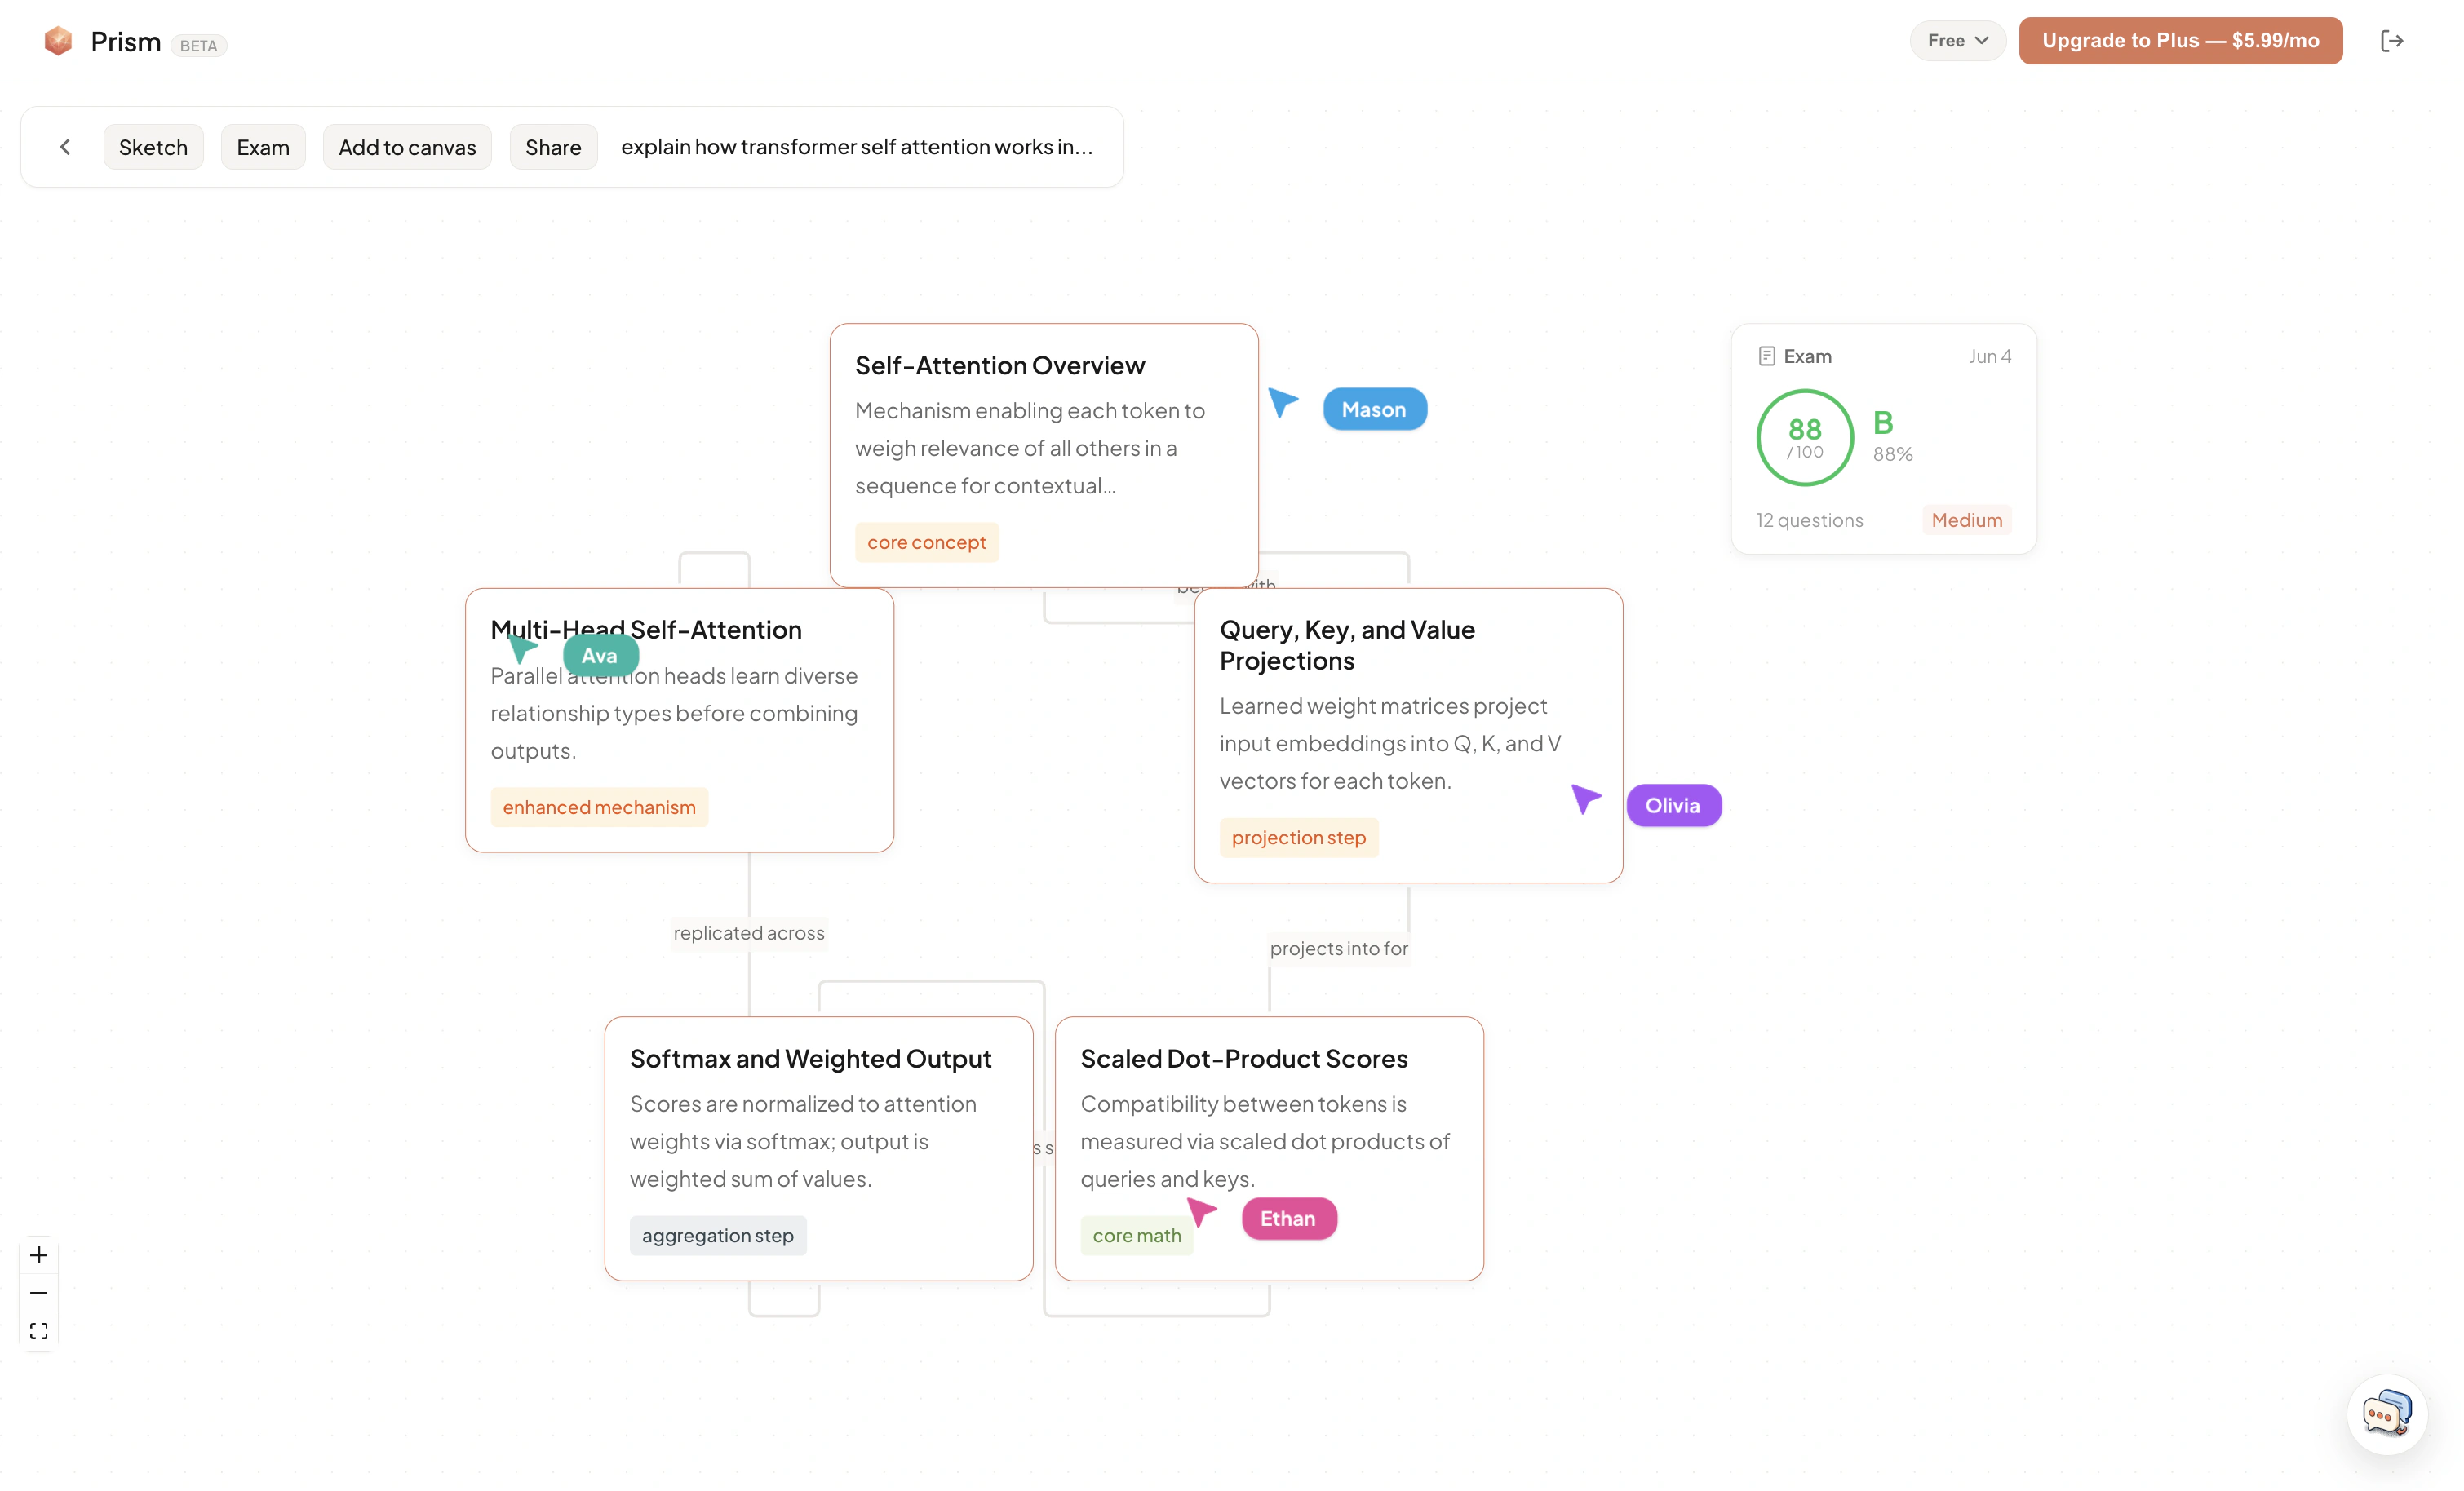Click the Share button

click(553, 147)
